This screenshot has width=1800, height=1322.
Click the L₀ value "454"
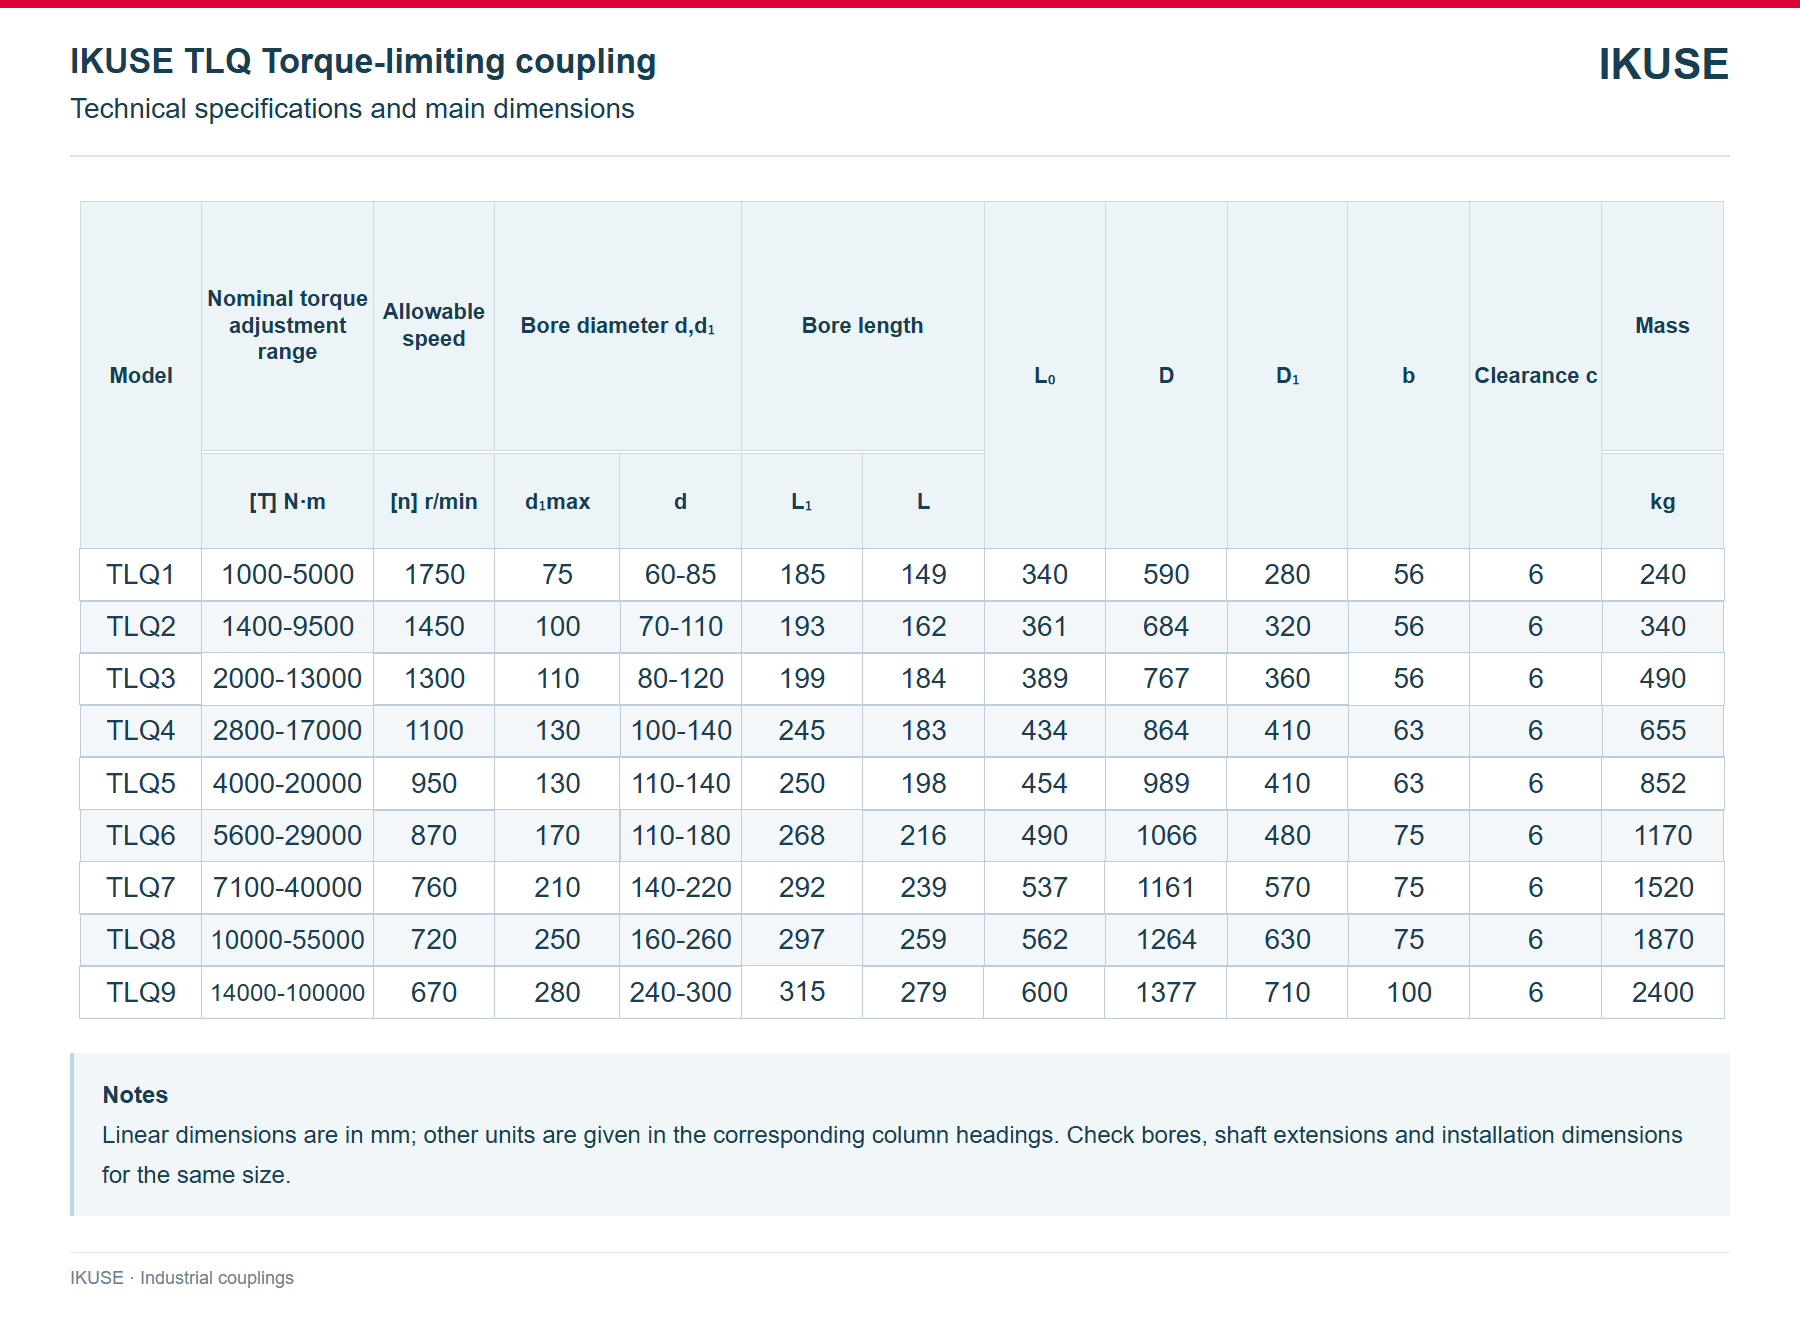1045,784
